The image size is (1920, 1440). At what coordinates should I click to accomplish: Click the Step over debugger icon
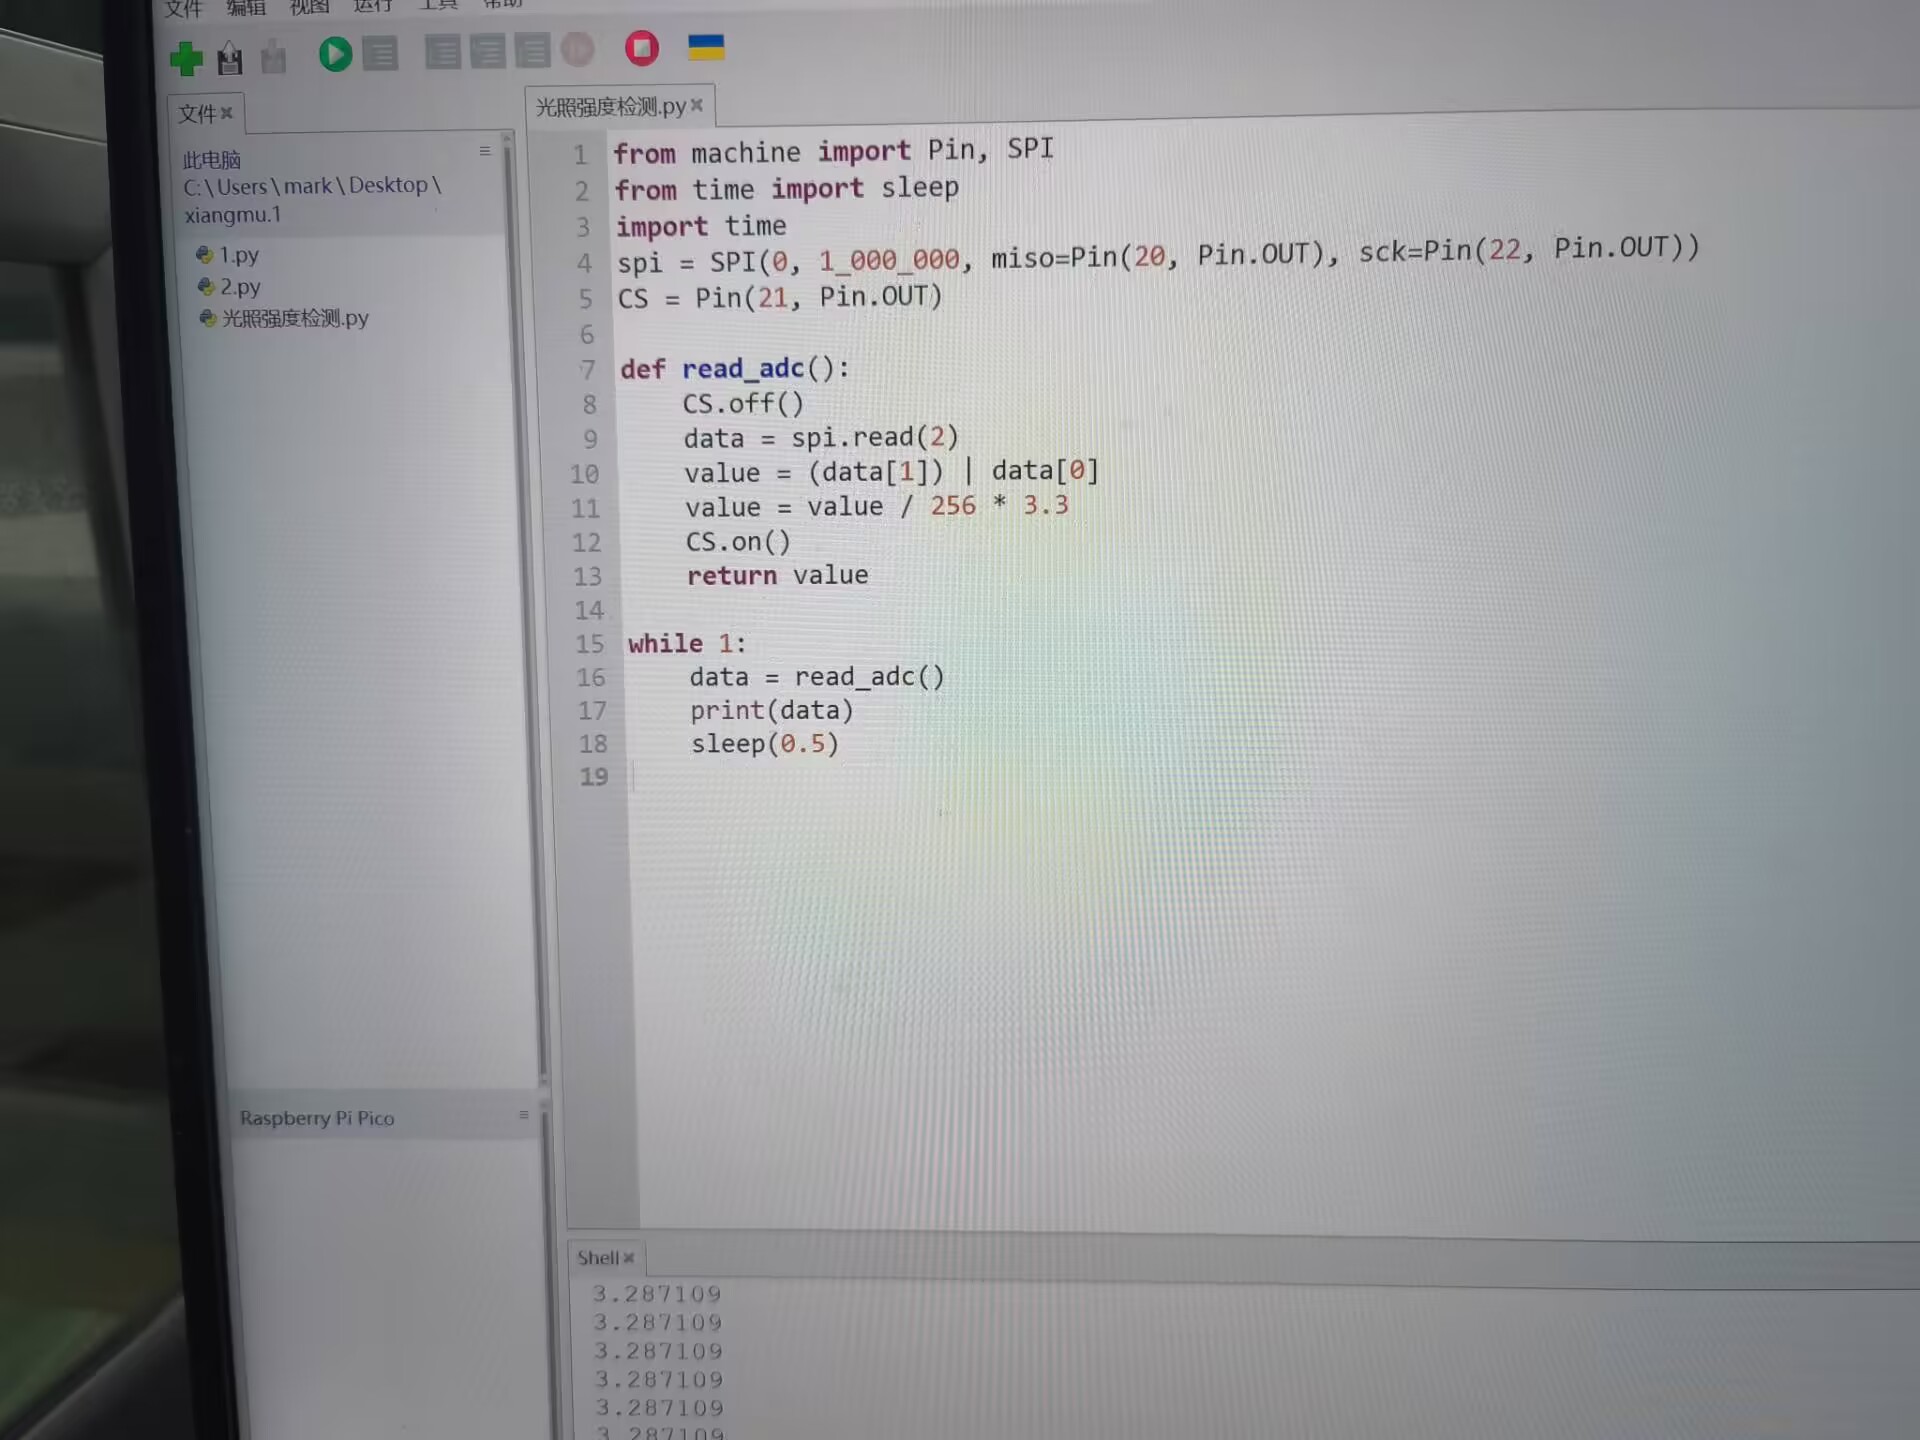coord(443,52)
